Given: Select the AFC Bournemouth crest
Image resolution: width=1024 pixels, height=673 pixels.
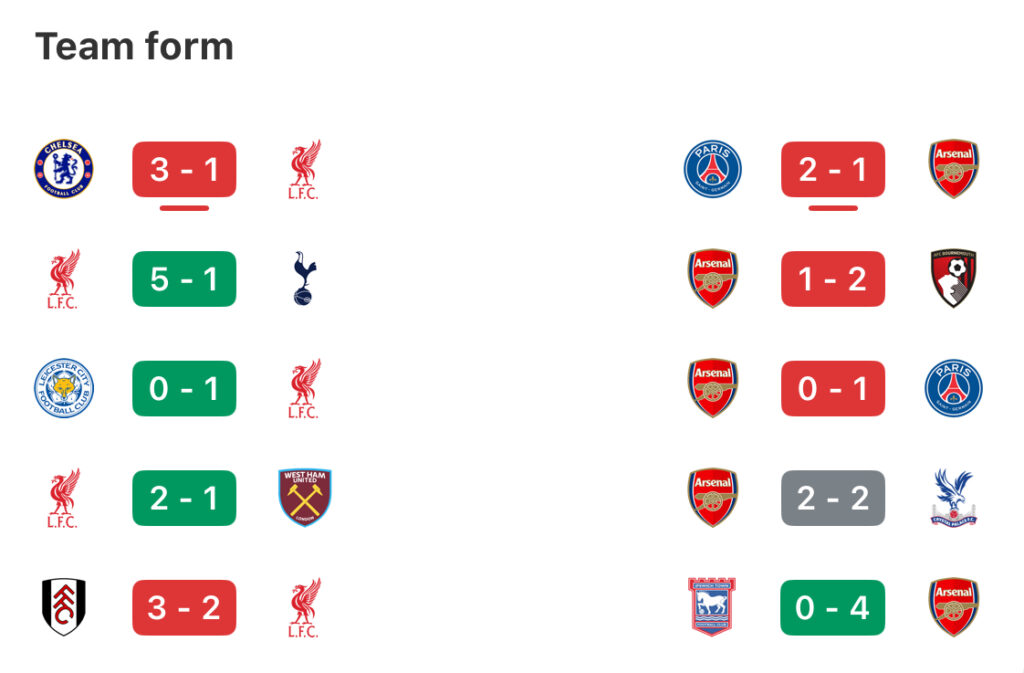Looking at the screenshot, I should 953,277.
